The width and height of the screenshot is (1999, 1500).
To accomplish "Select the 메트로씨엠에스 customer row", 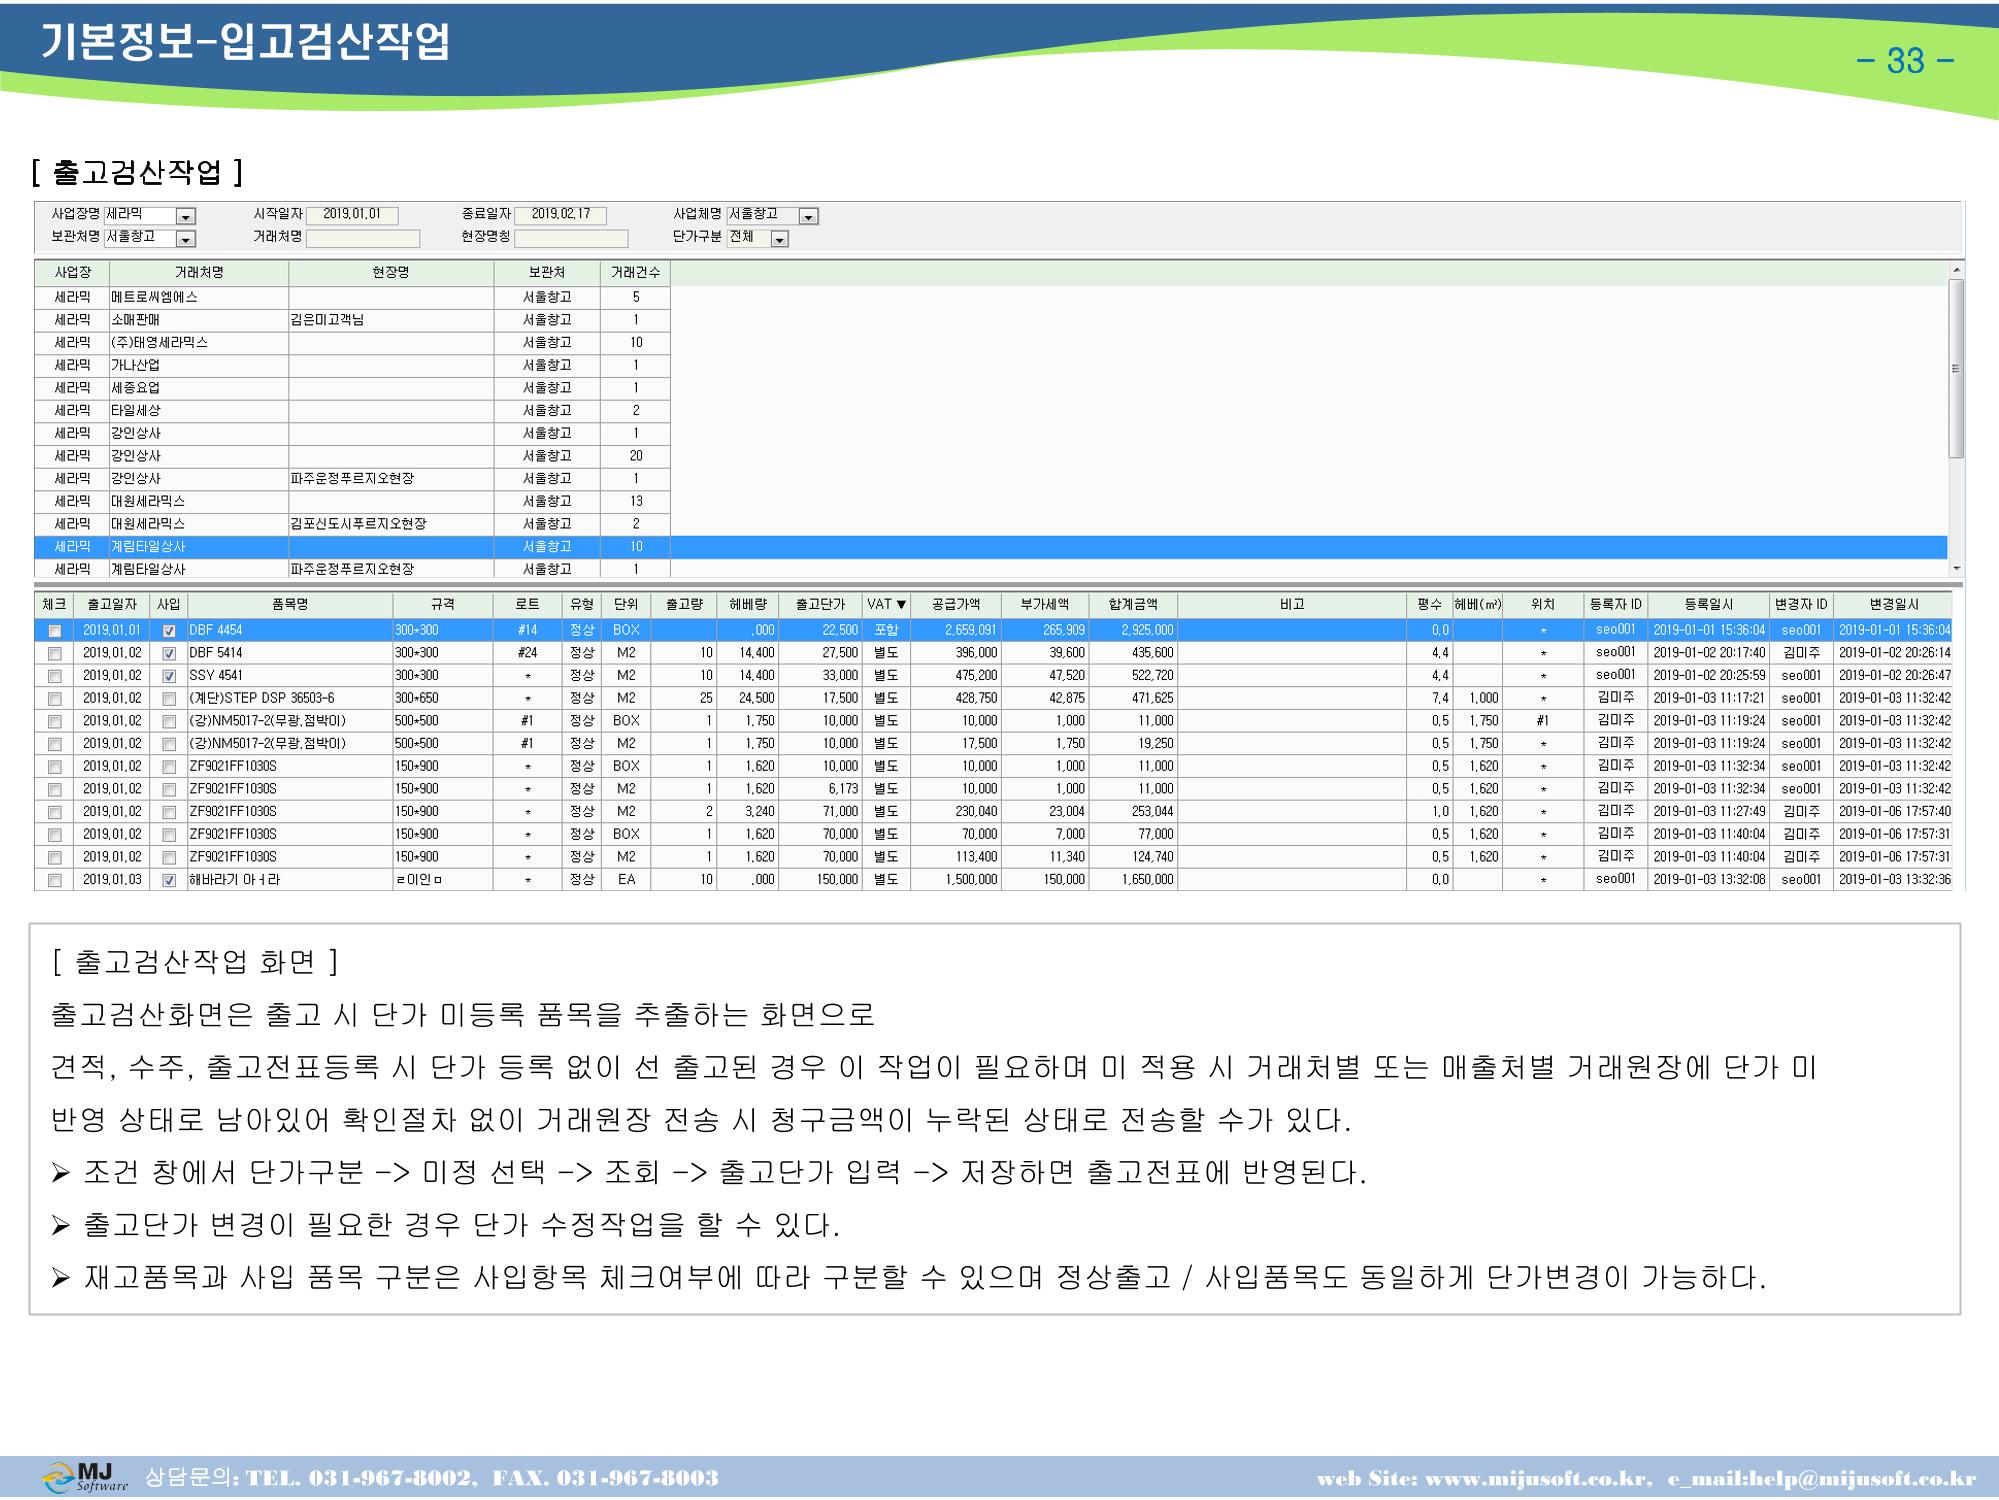I will coord(352,297).
